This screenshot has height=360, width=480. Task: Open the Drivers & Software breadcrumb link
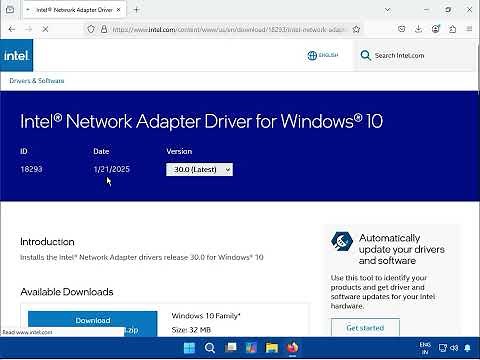pos(37,81)
